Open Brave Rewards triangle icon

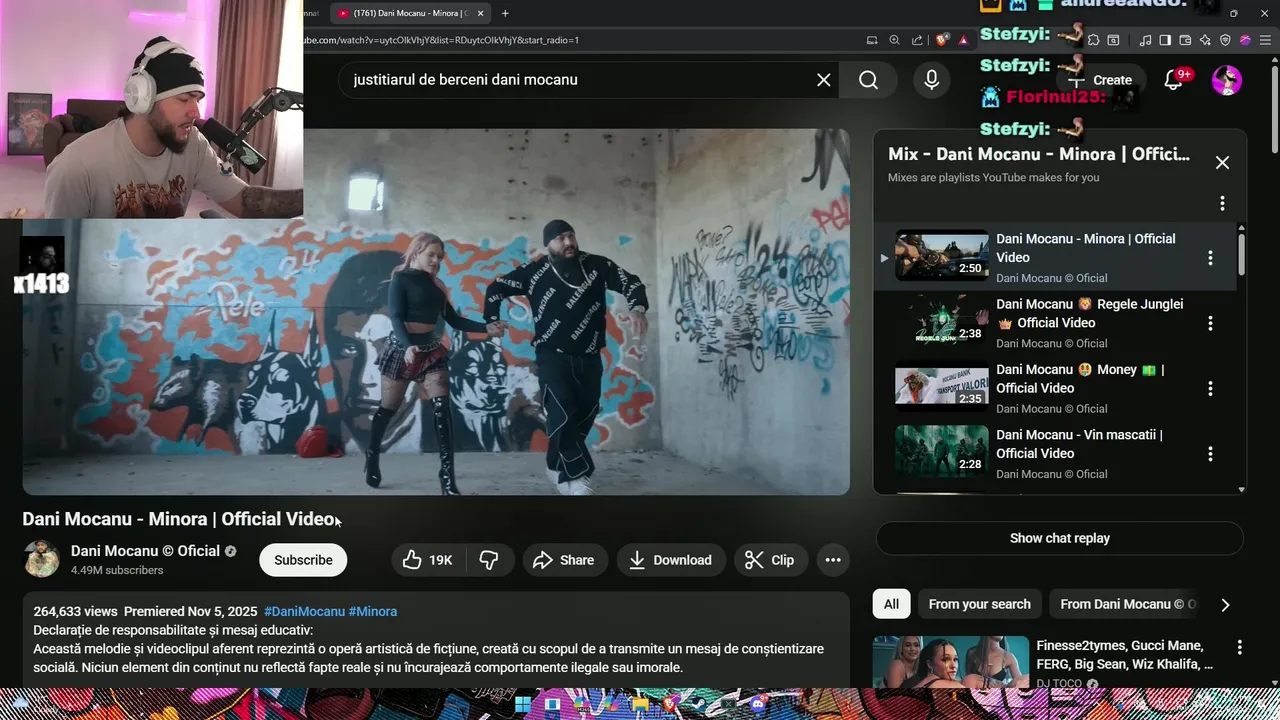click(963, 40)
